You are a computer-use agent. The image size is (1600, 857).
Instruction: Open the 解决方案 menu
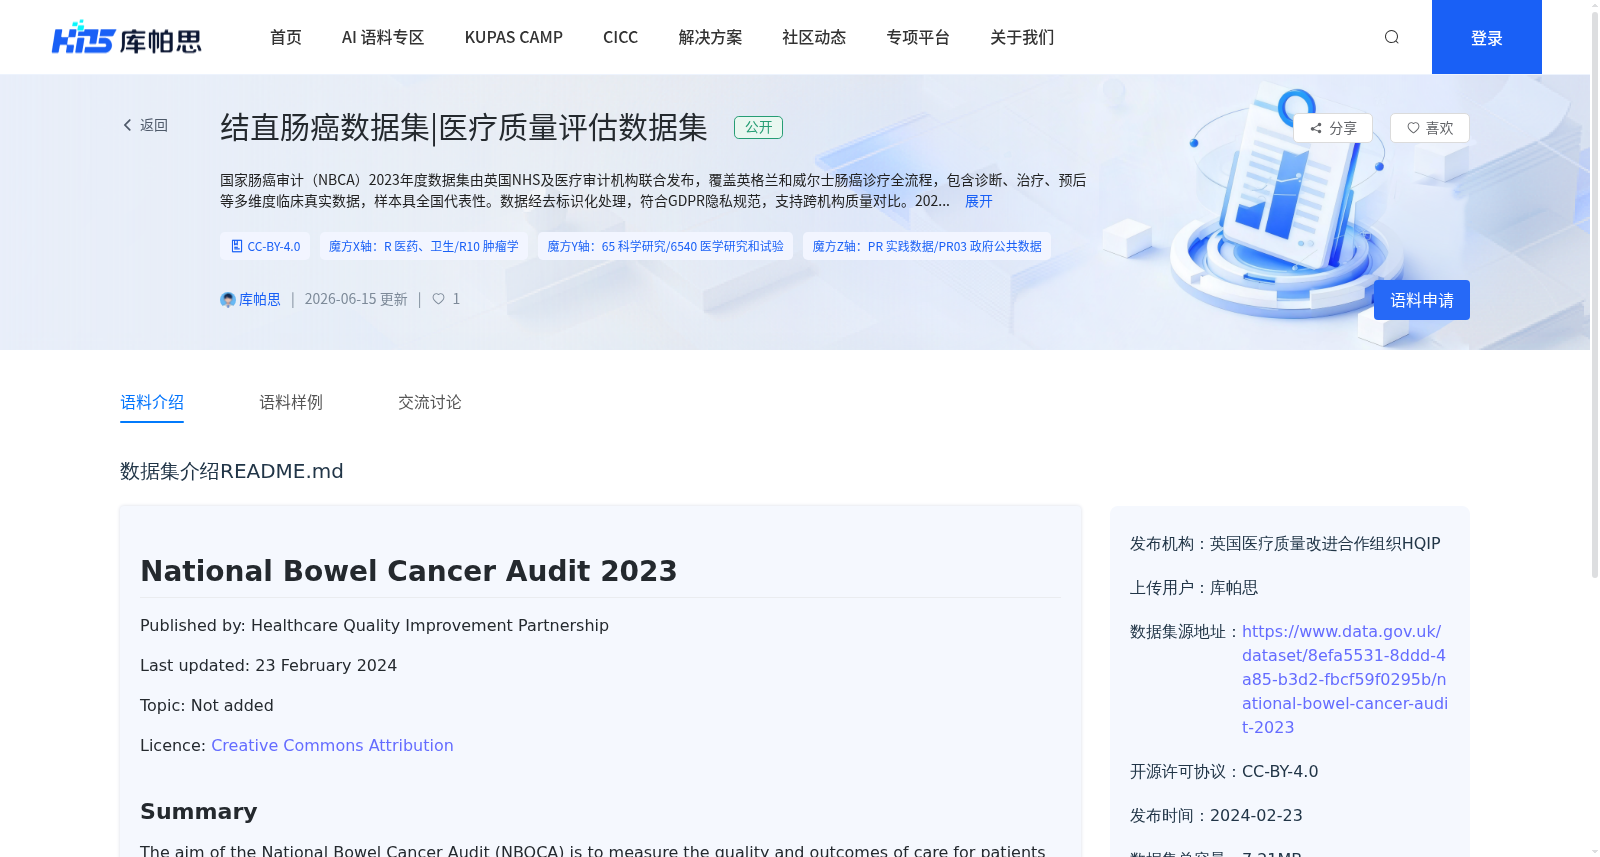(710, 37)
